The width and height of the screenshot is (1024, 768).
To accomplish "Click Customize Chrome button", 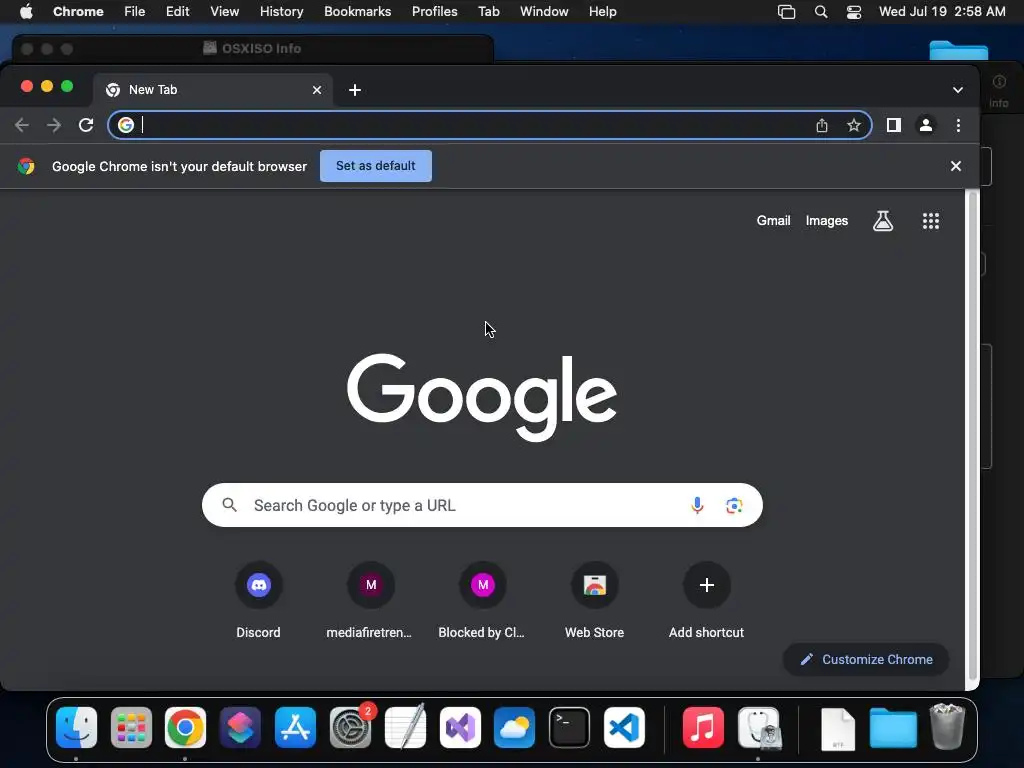I will pos(866,660).
